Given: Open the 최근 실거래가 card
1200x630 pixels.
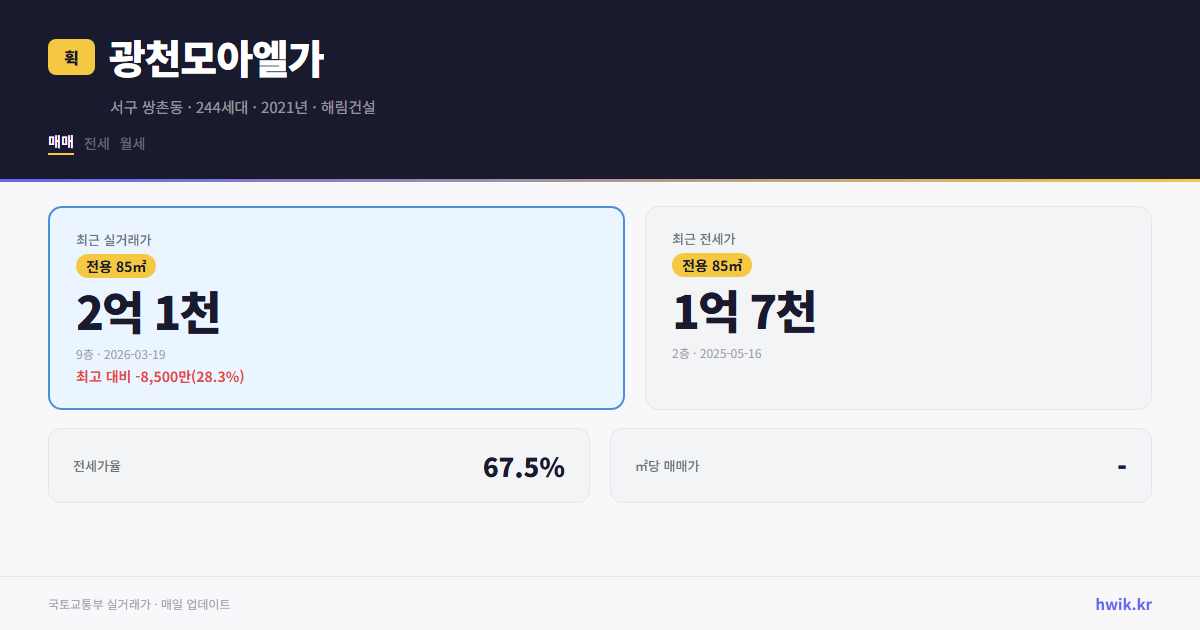Looking at the screenshot, I should (x=335, y=307).
